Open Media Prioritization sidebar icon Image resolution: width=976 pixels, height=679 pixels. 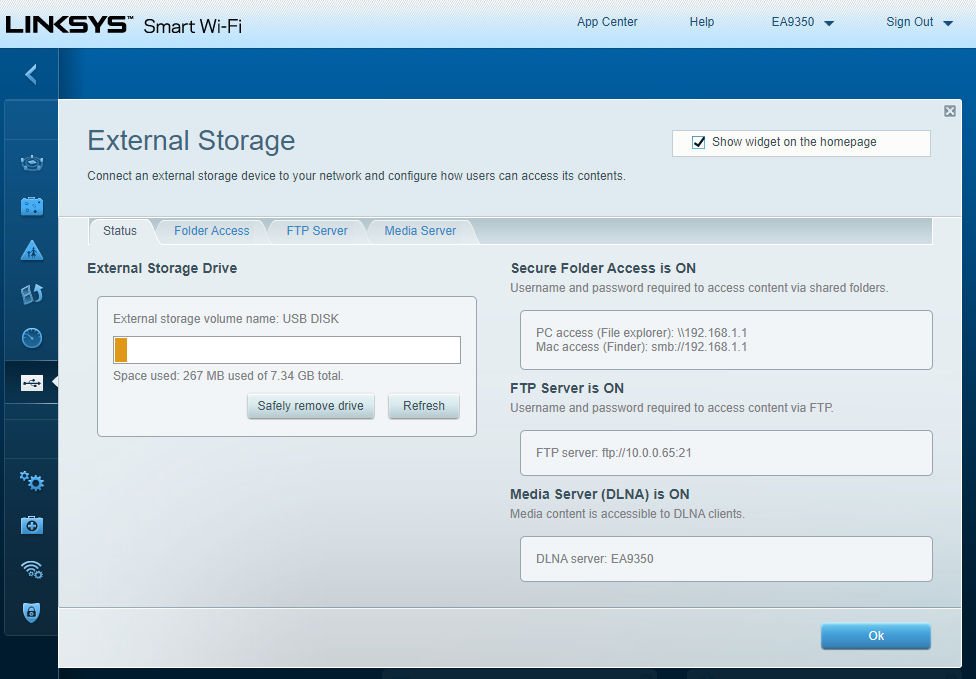coord(32,294)
